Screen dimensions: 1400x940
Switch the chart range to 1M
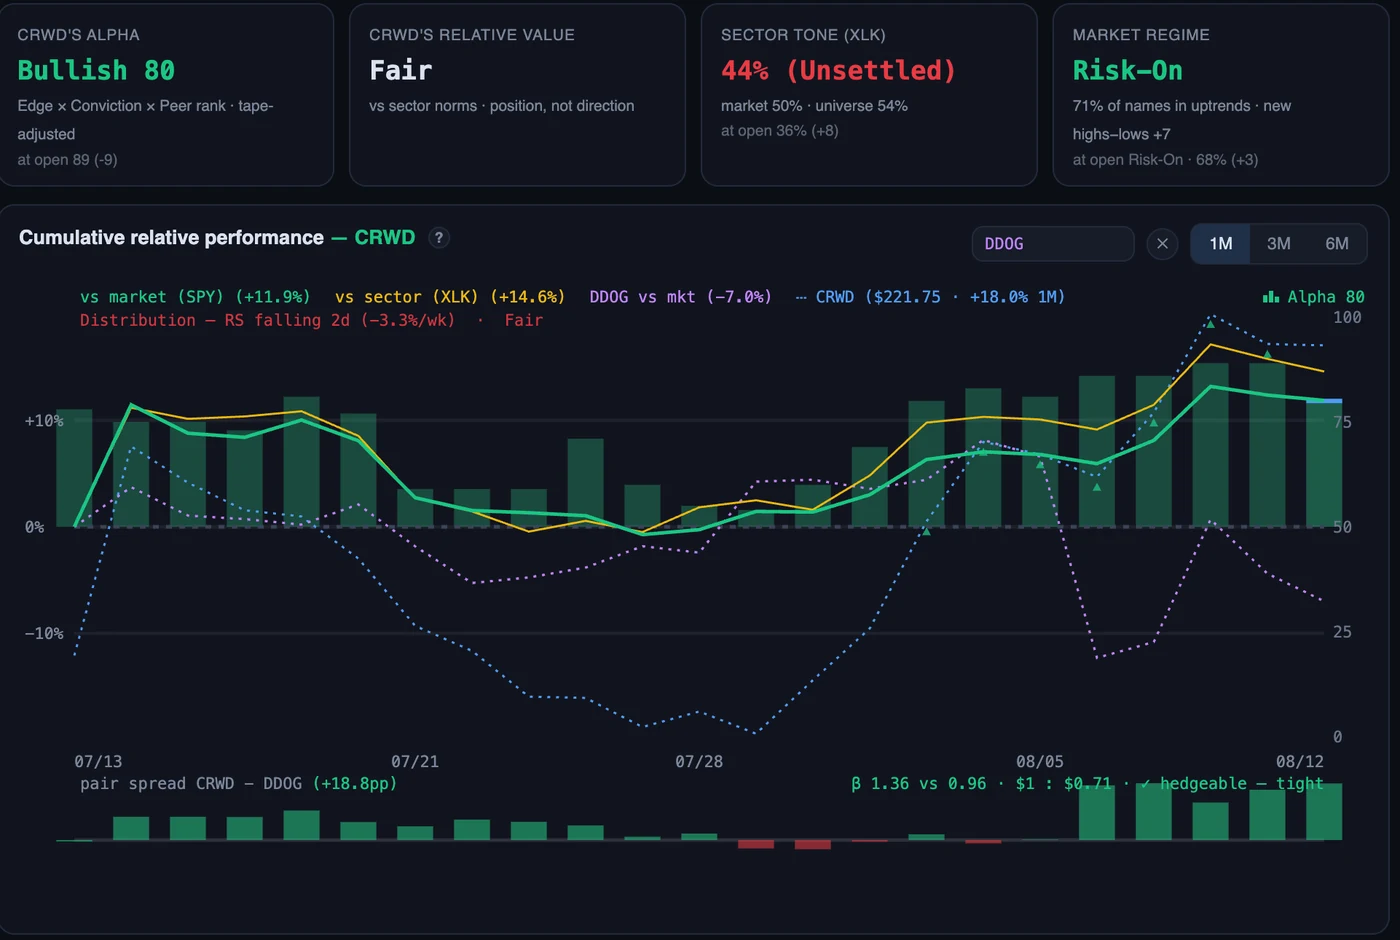click(1220, 244)
